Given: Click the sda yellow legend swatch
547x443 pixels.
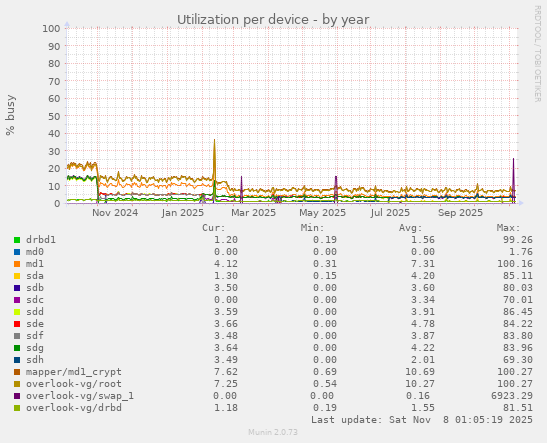Looking at the screenshot, I should coord(17,276).
